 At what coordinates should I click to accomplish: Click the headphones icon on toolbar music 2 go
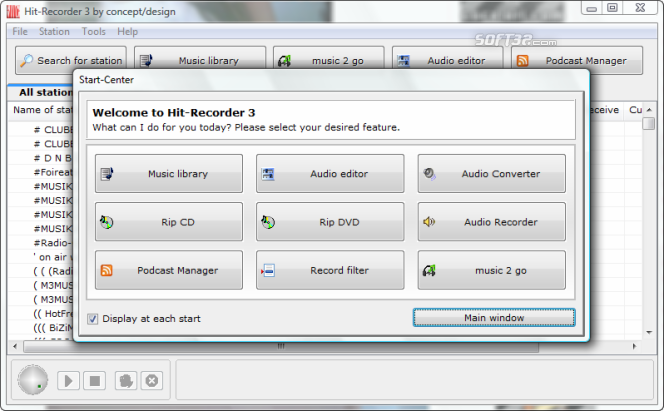(284, 61)
